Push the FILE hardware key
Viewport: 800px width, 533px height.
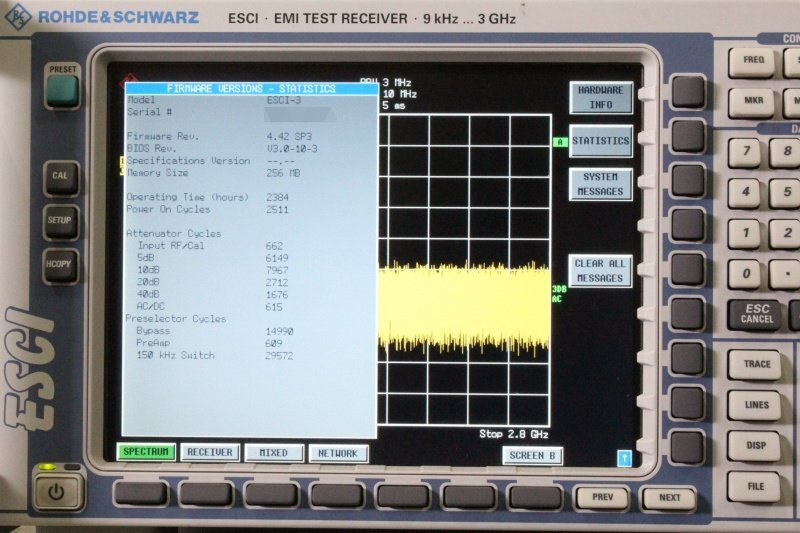click(755, 487)
